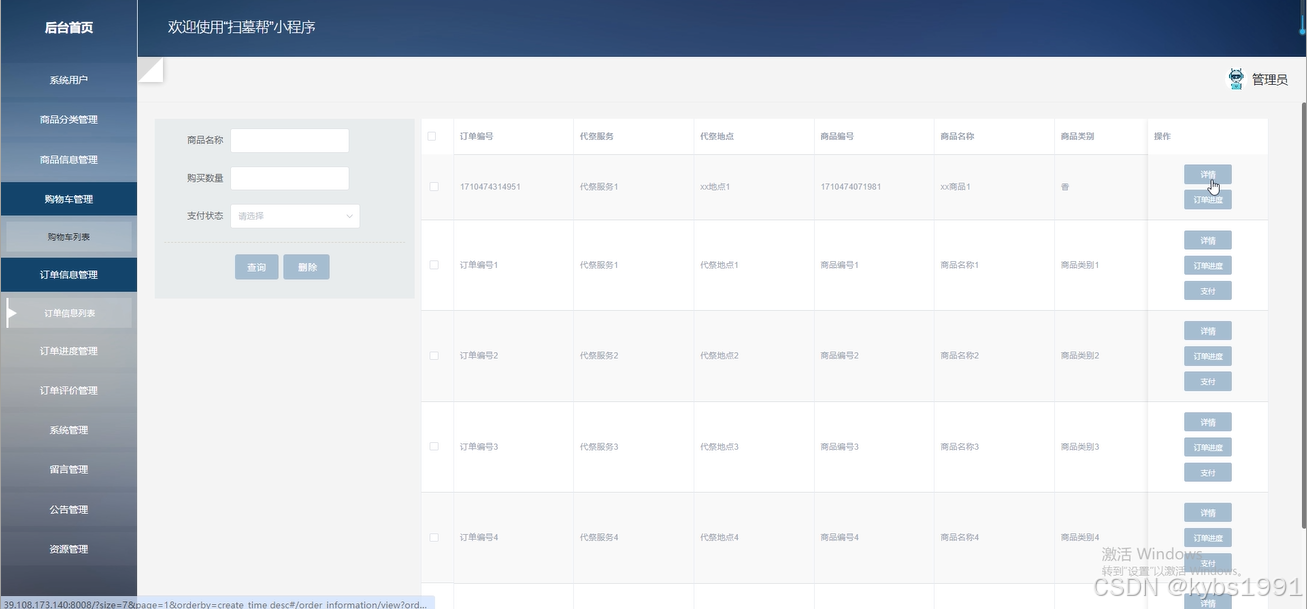Check the 订单编号1 row checkbox

point(433,265)
